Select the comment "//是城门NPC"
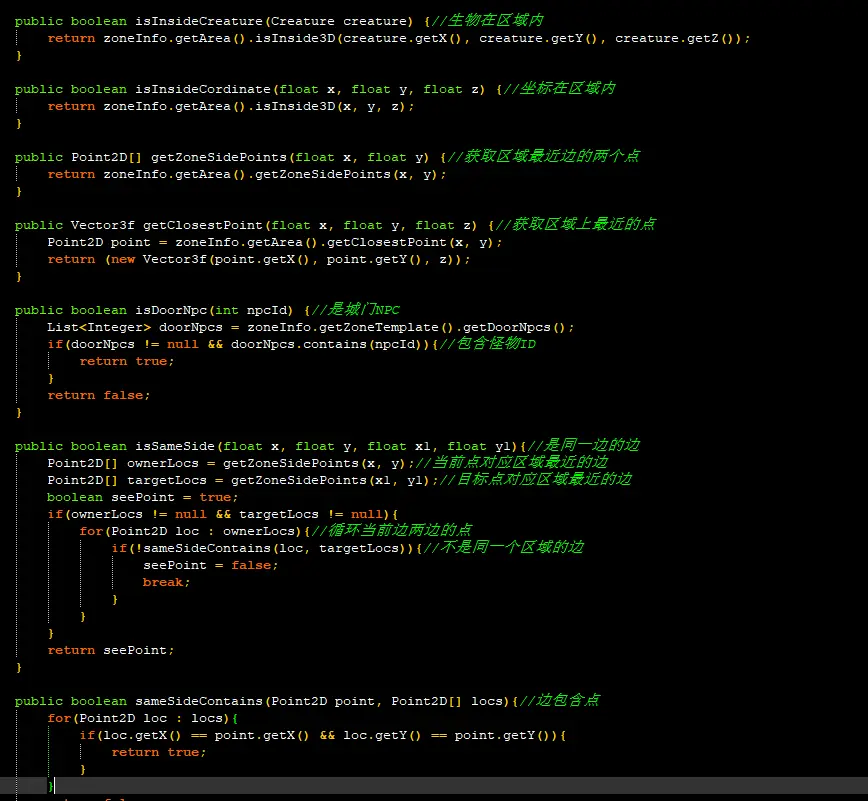 pos(356,309)
